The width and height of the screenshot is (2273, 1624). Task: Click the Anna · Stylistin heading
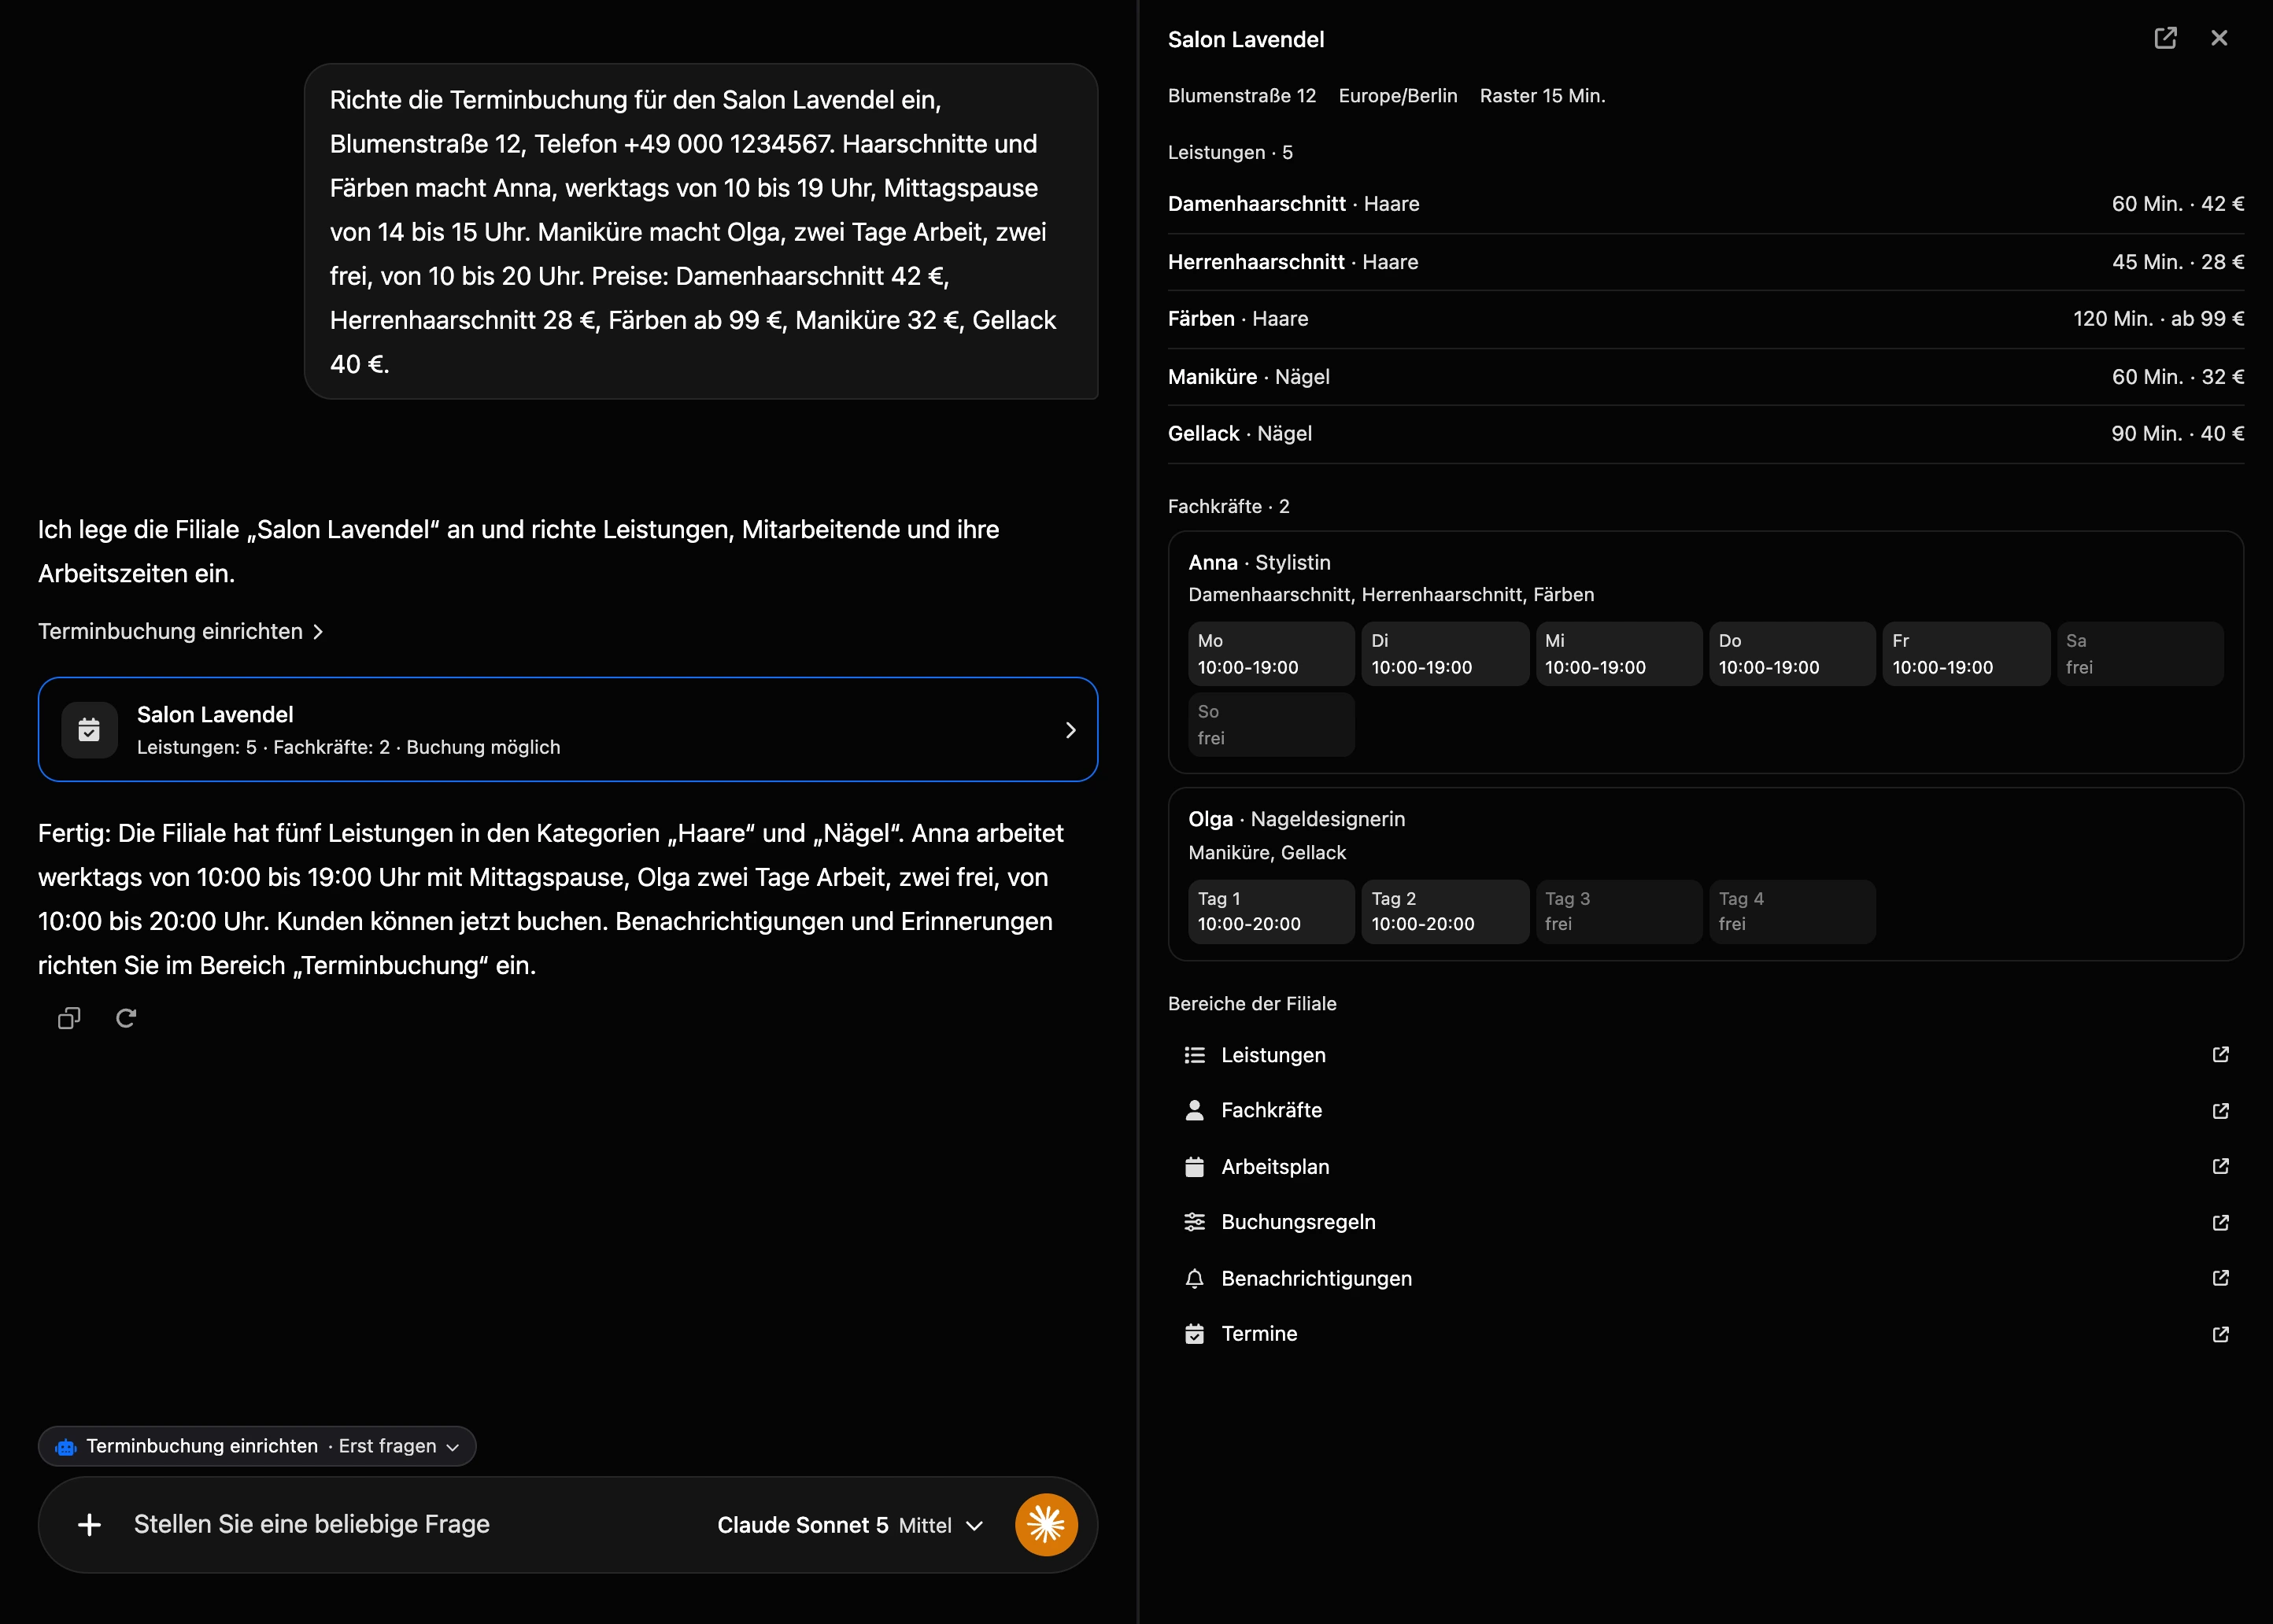coord(1259,563)
